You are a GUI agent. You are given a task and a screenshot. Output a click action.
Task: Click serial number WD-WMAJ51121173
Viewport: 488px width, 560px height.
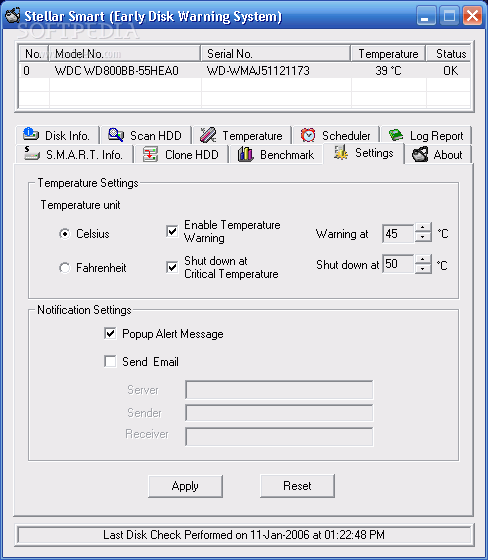(258, 70)
